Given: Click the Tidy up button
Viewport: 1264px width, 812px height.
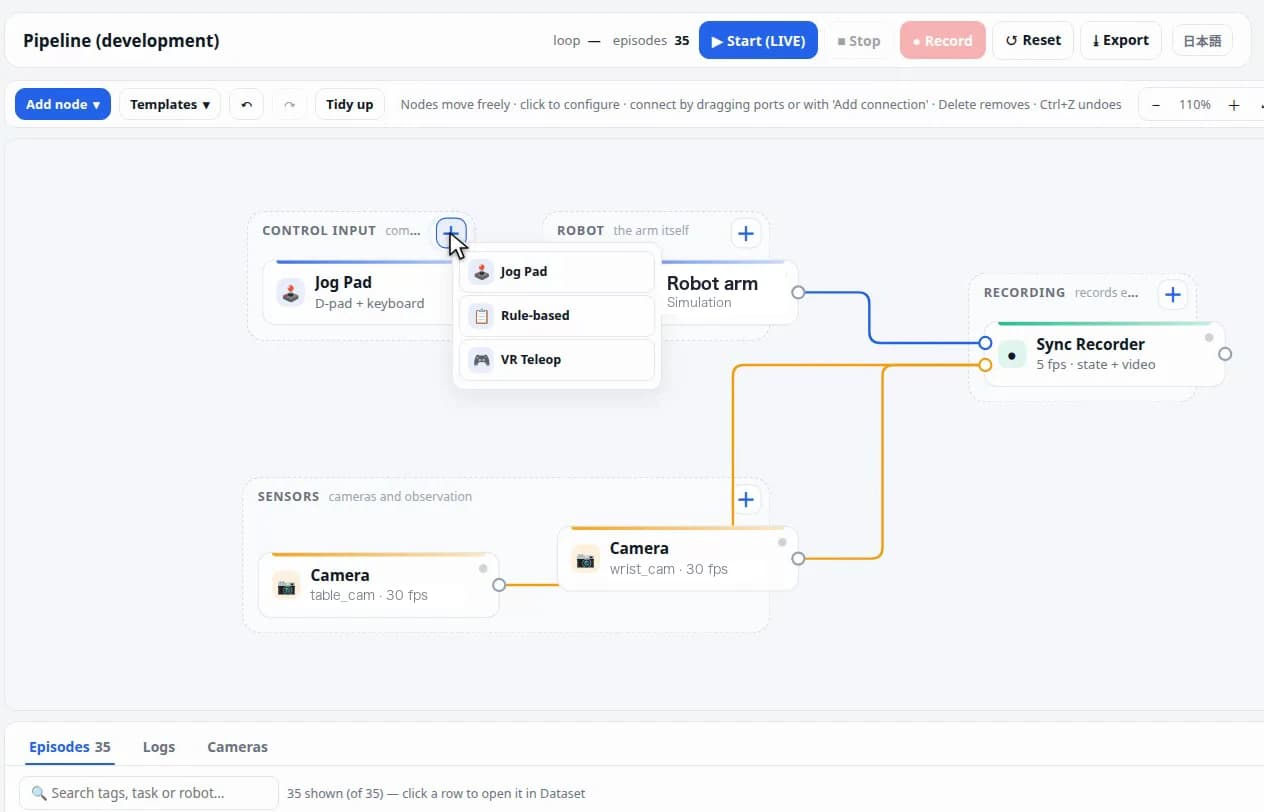Looking at the screenshot, I should (350, 104).
